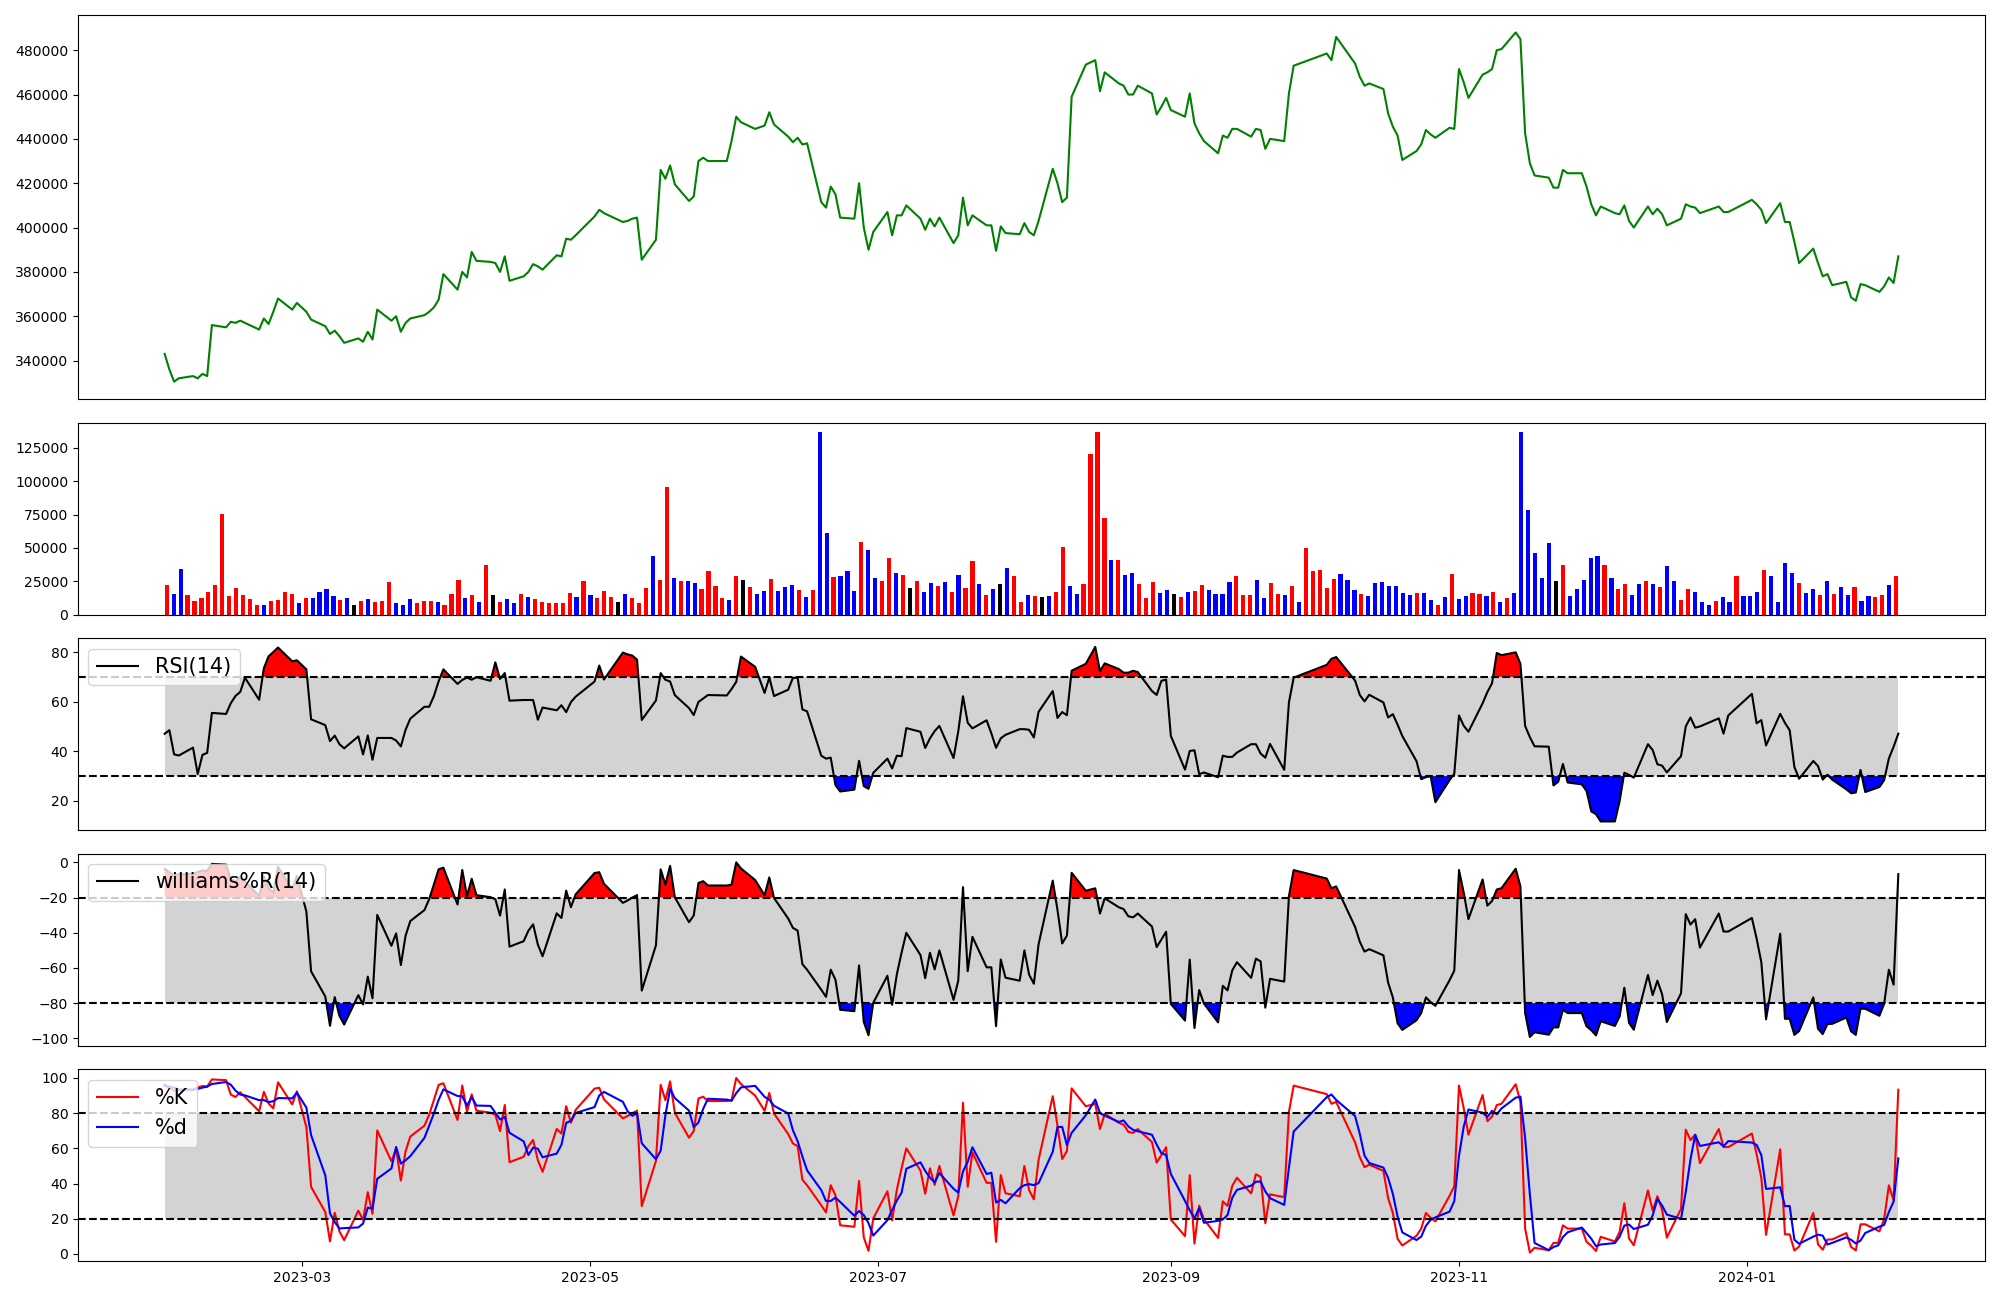Click the tallest red volume bar in August 2023
This screenshot has height=1300, width=2000.
1097,523
